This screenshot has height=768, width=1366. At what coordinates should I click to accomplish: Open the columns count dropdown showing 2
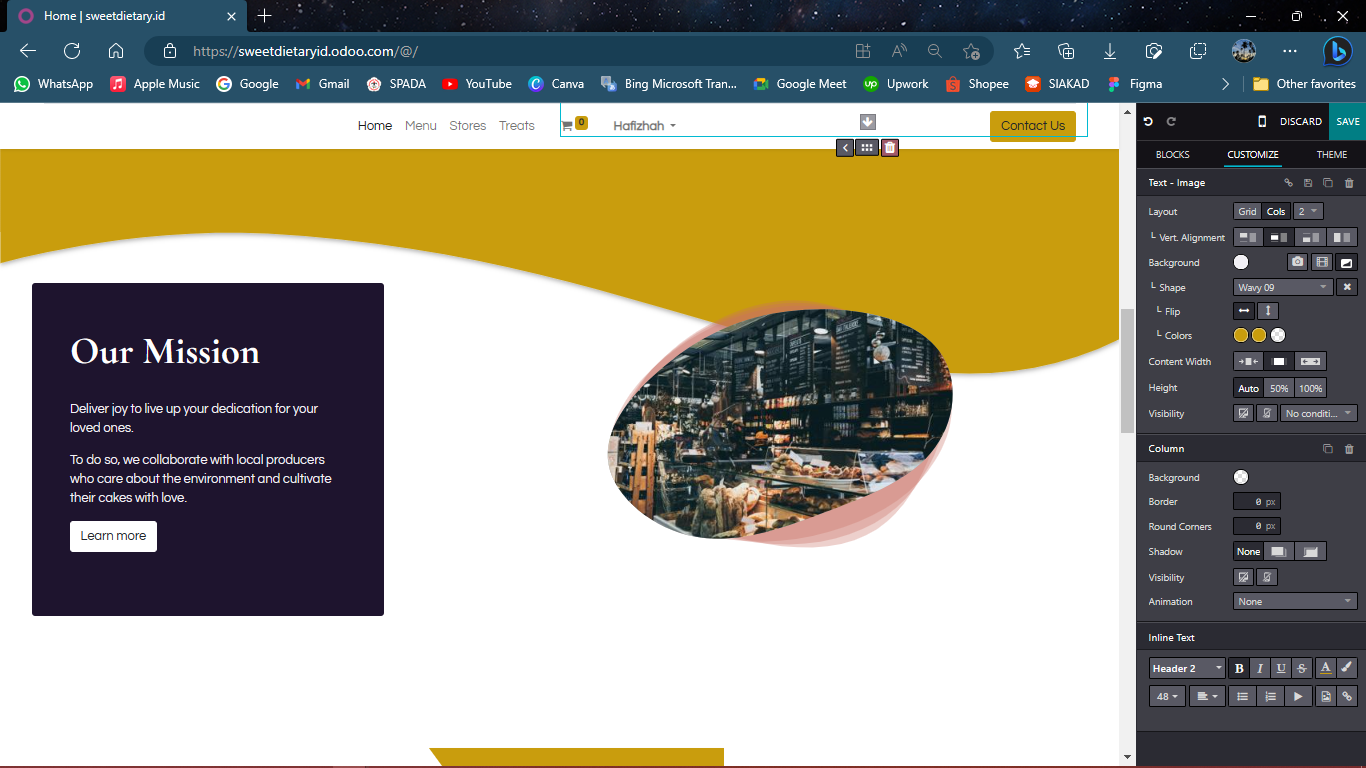(1308, 211)
